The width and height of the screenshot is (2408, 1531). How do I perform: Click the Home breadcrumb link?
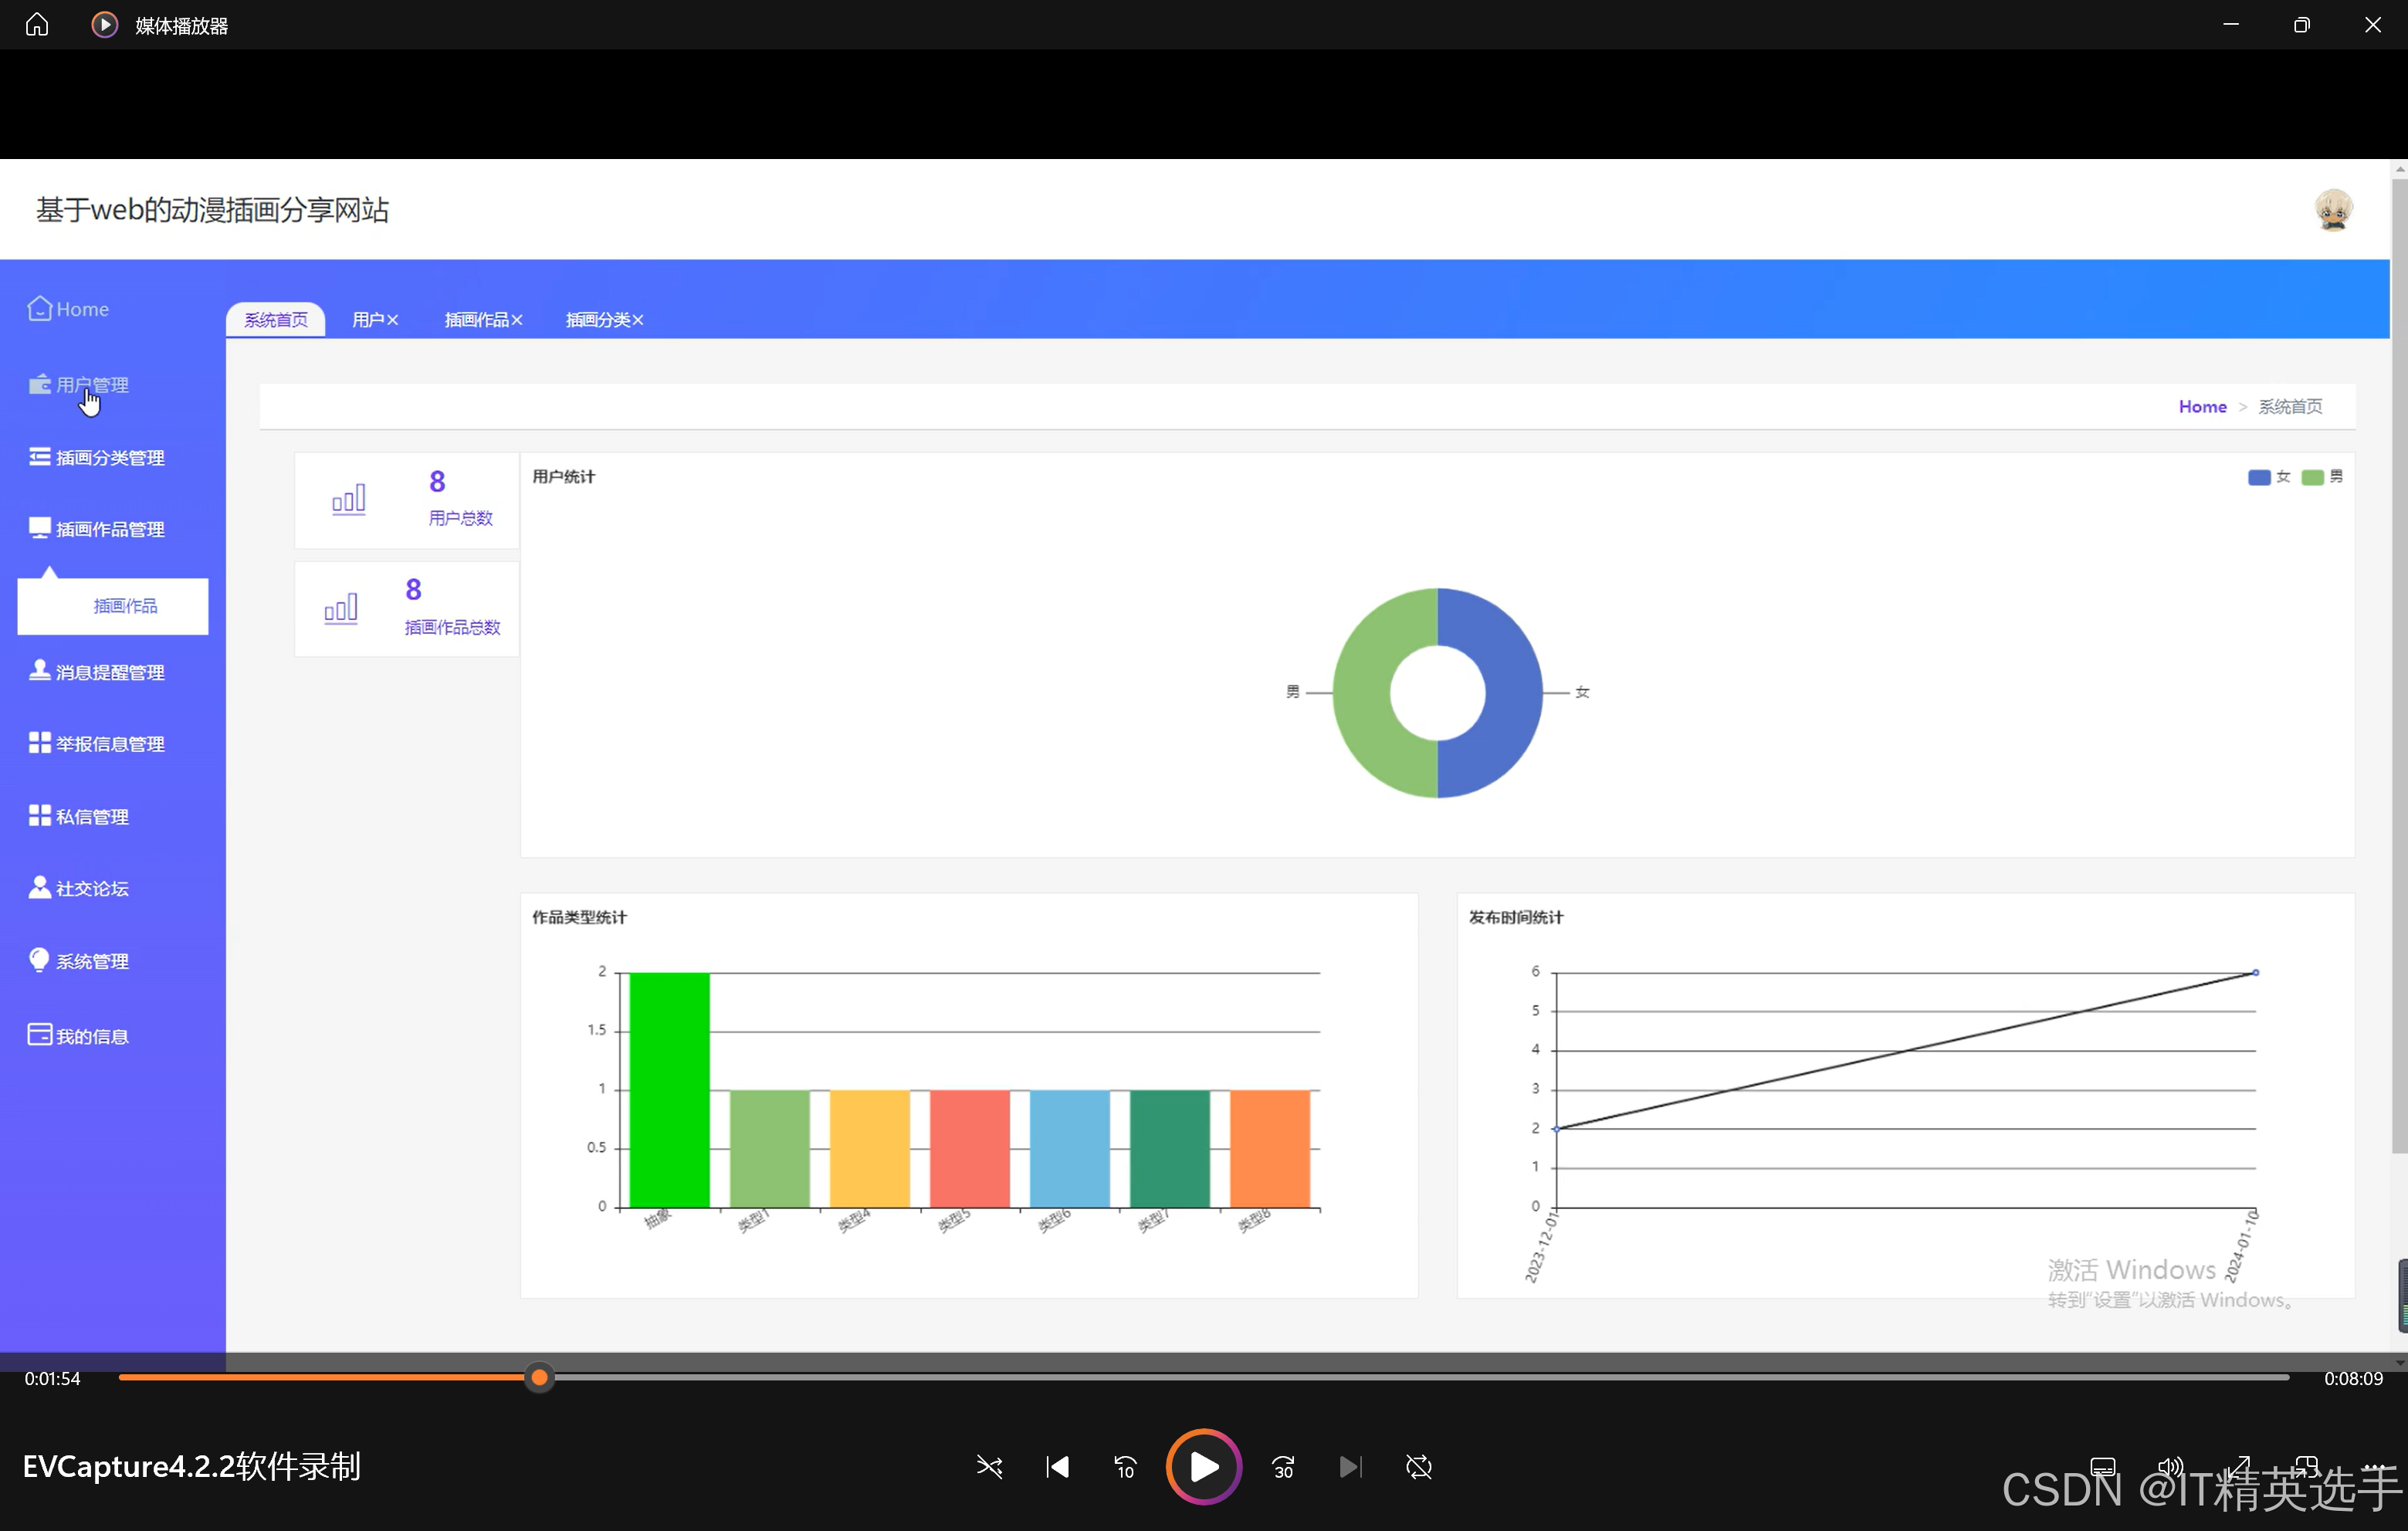pyautogui.click(x=2202, y=407)
